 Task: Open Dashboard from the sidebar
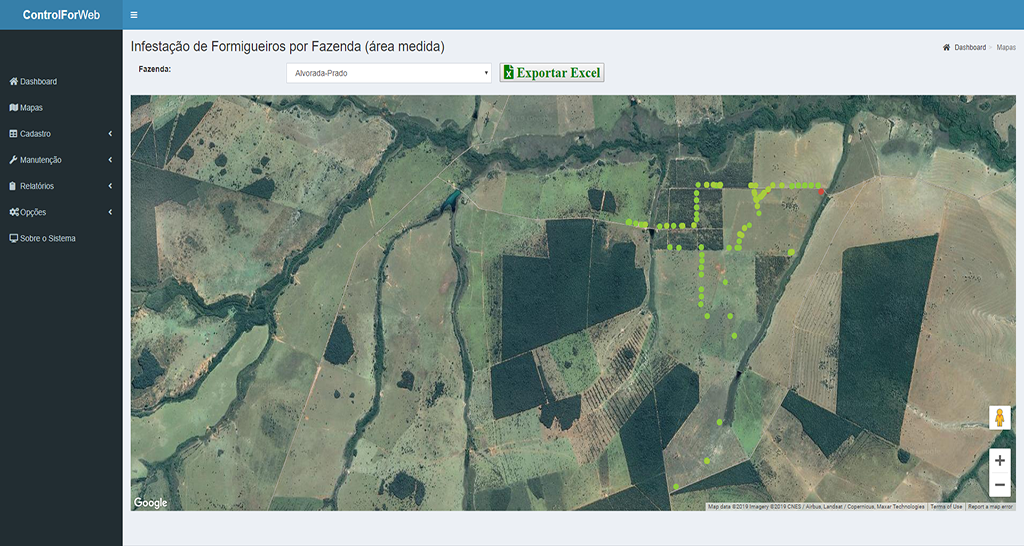coord(38,82)
